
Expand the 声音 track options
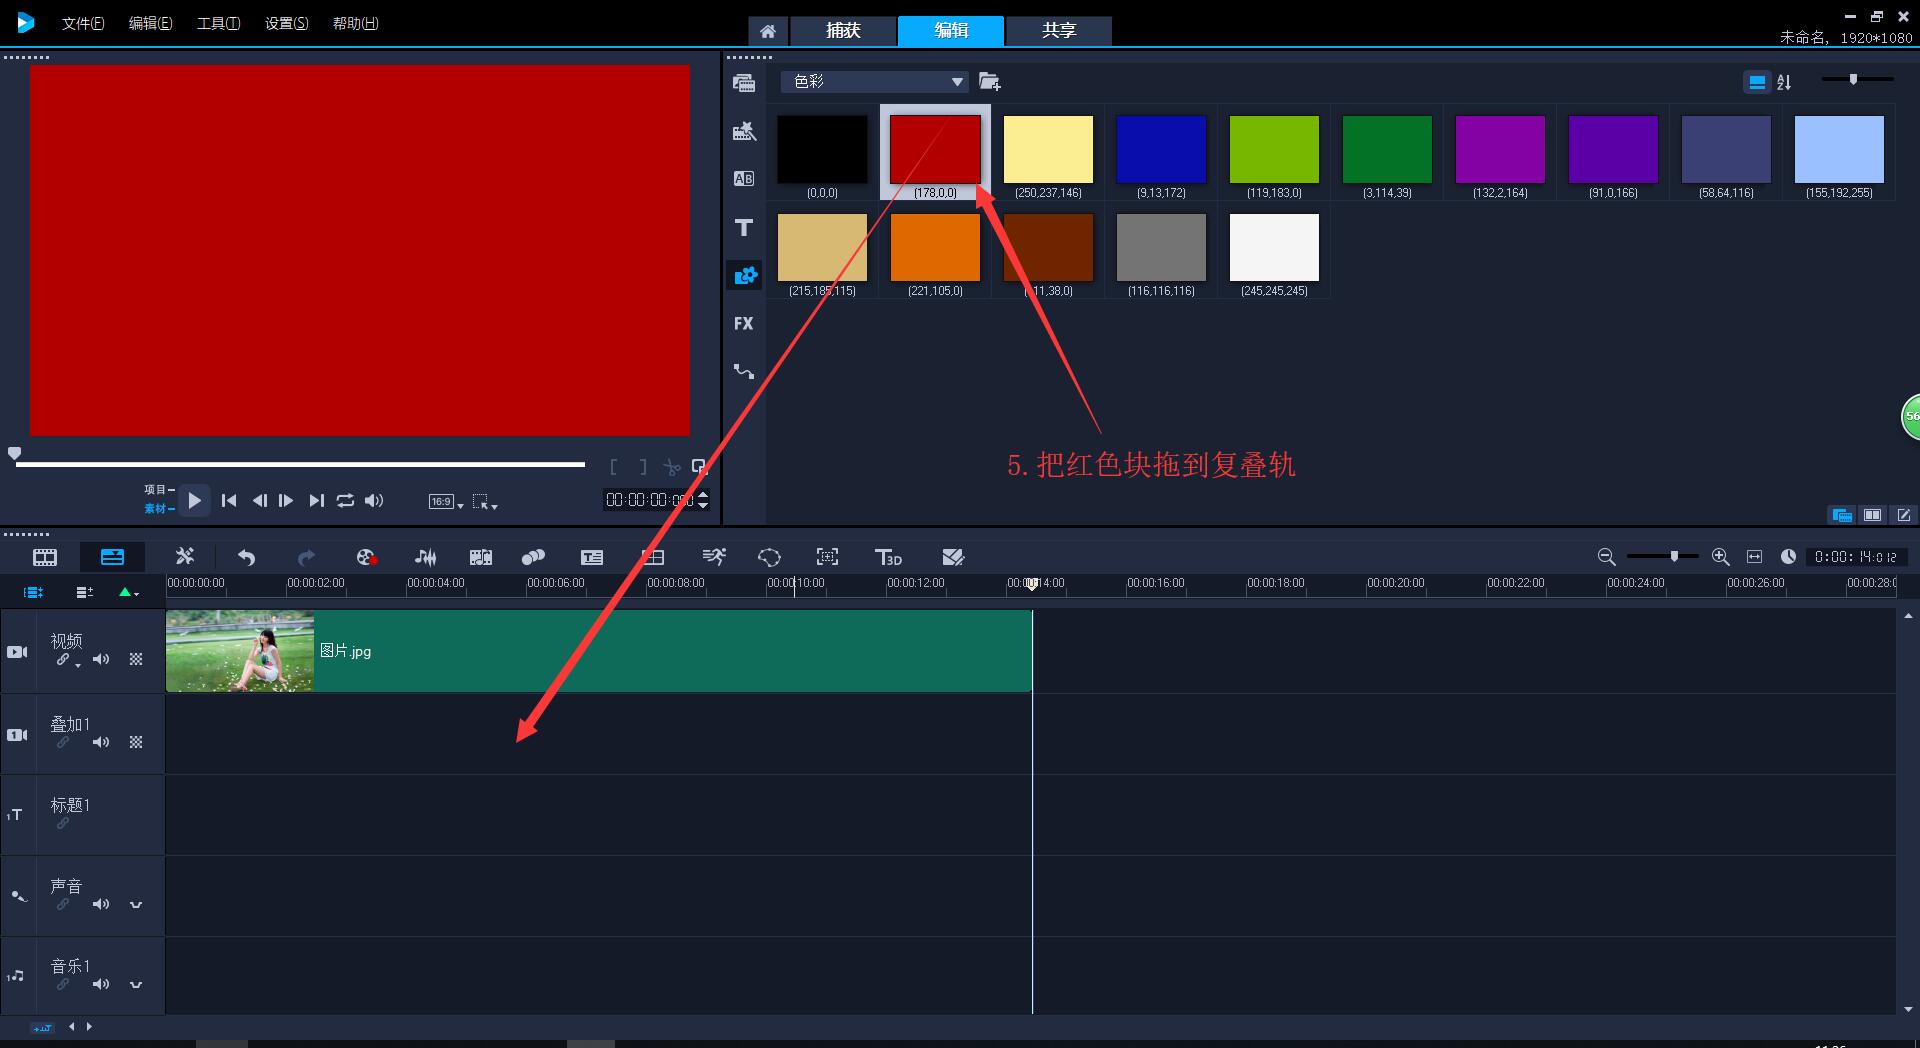coord(136,904)
